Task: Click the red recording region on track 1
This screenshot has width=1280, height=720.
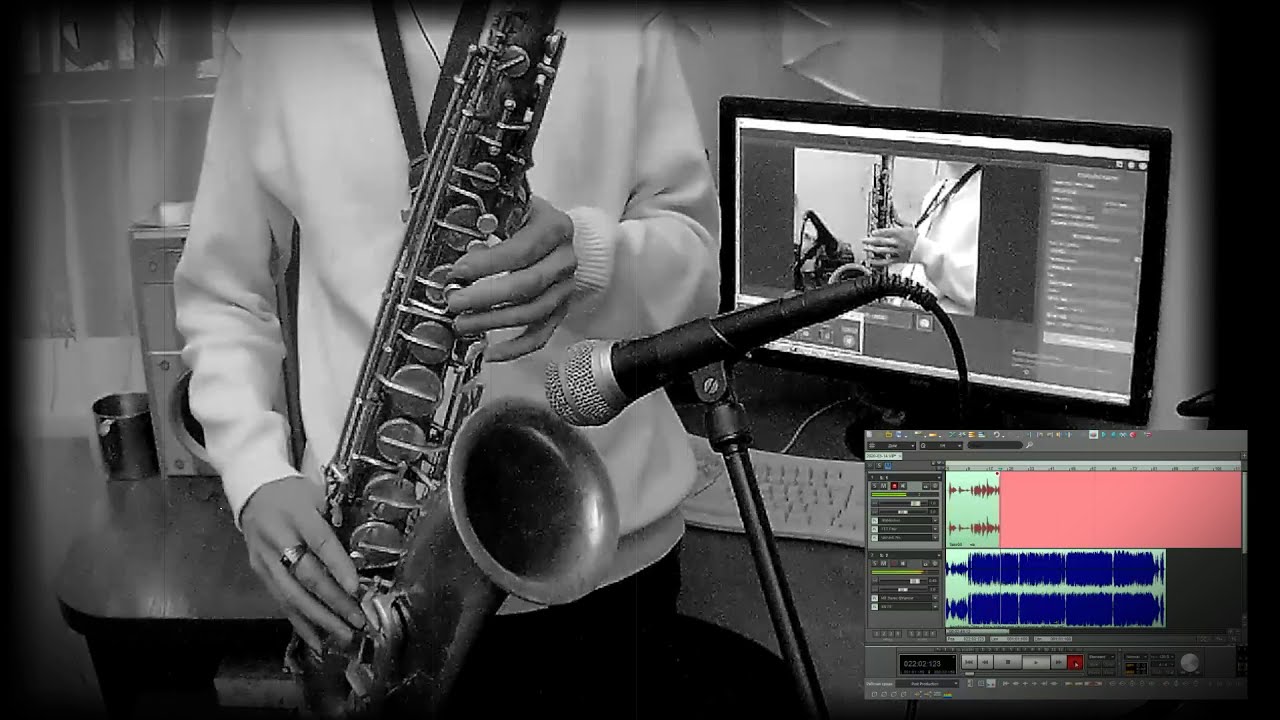Action: pos(1121,510)
